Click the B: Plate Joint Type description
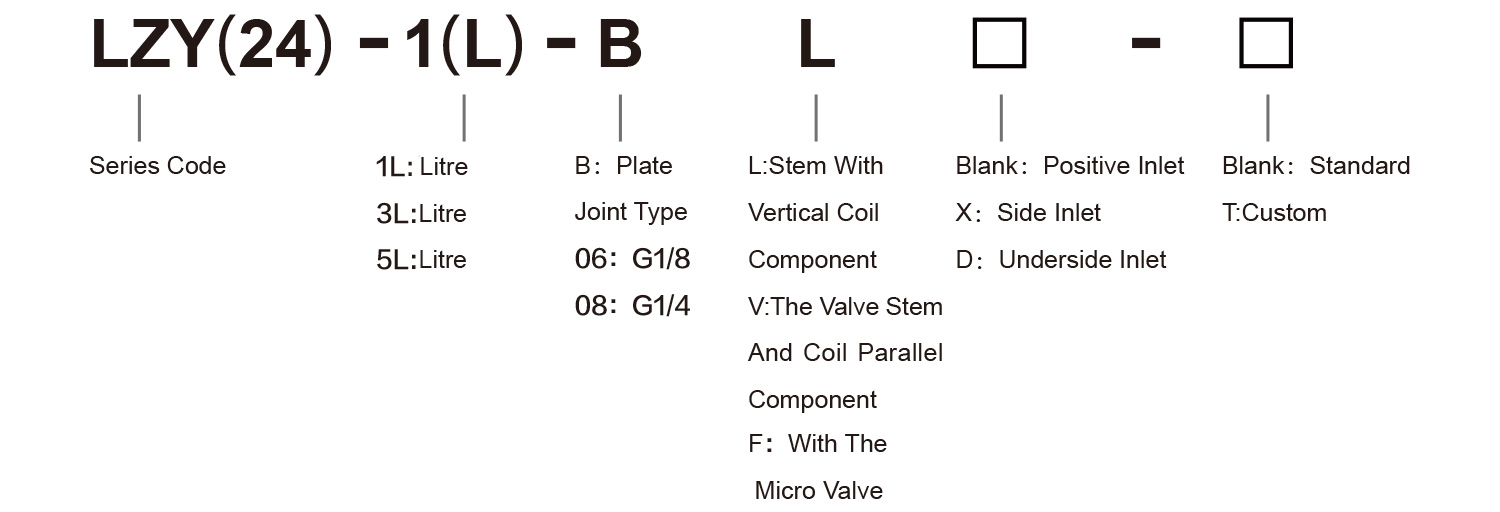This screenshot has width=1500, height=512. [631, 189]
